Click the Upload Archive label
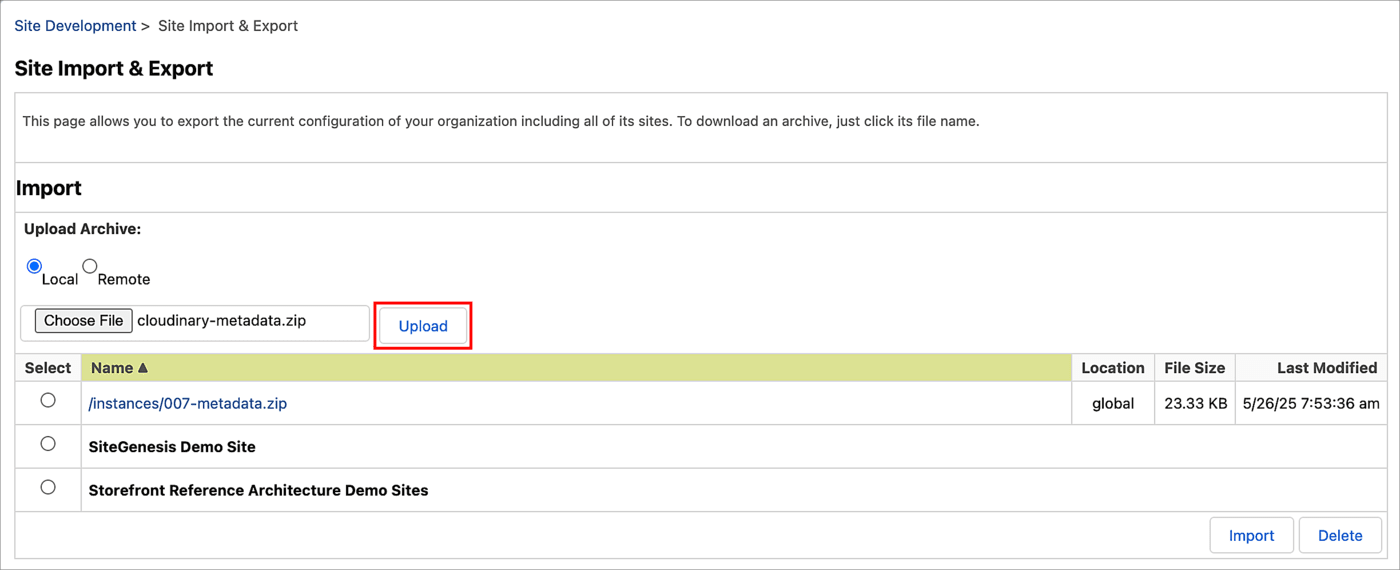 pyautogui.click(x=82, y=229)
